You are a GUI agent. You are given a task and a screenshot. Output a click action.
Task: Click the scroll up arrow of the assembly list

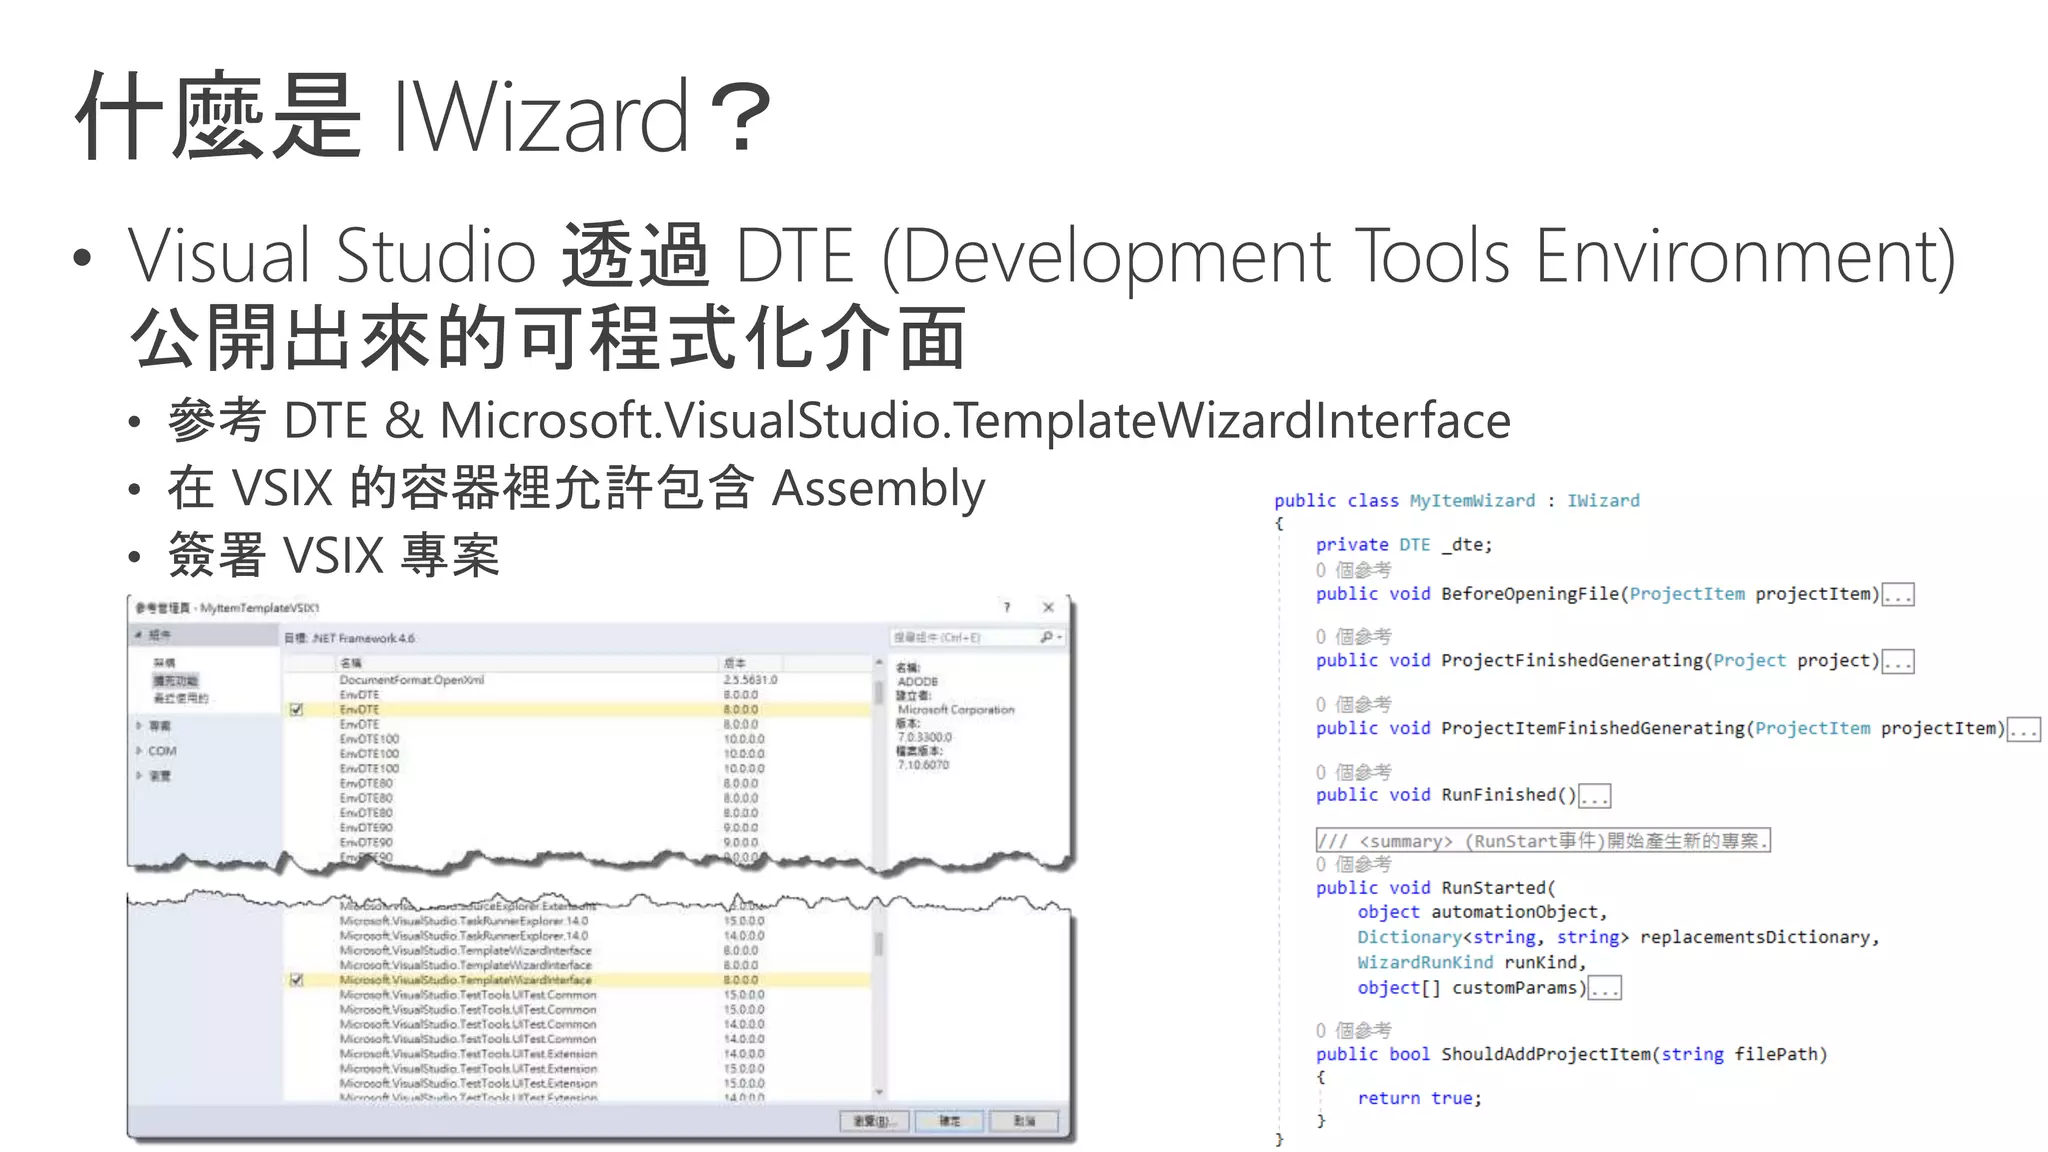click(879, 663)
